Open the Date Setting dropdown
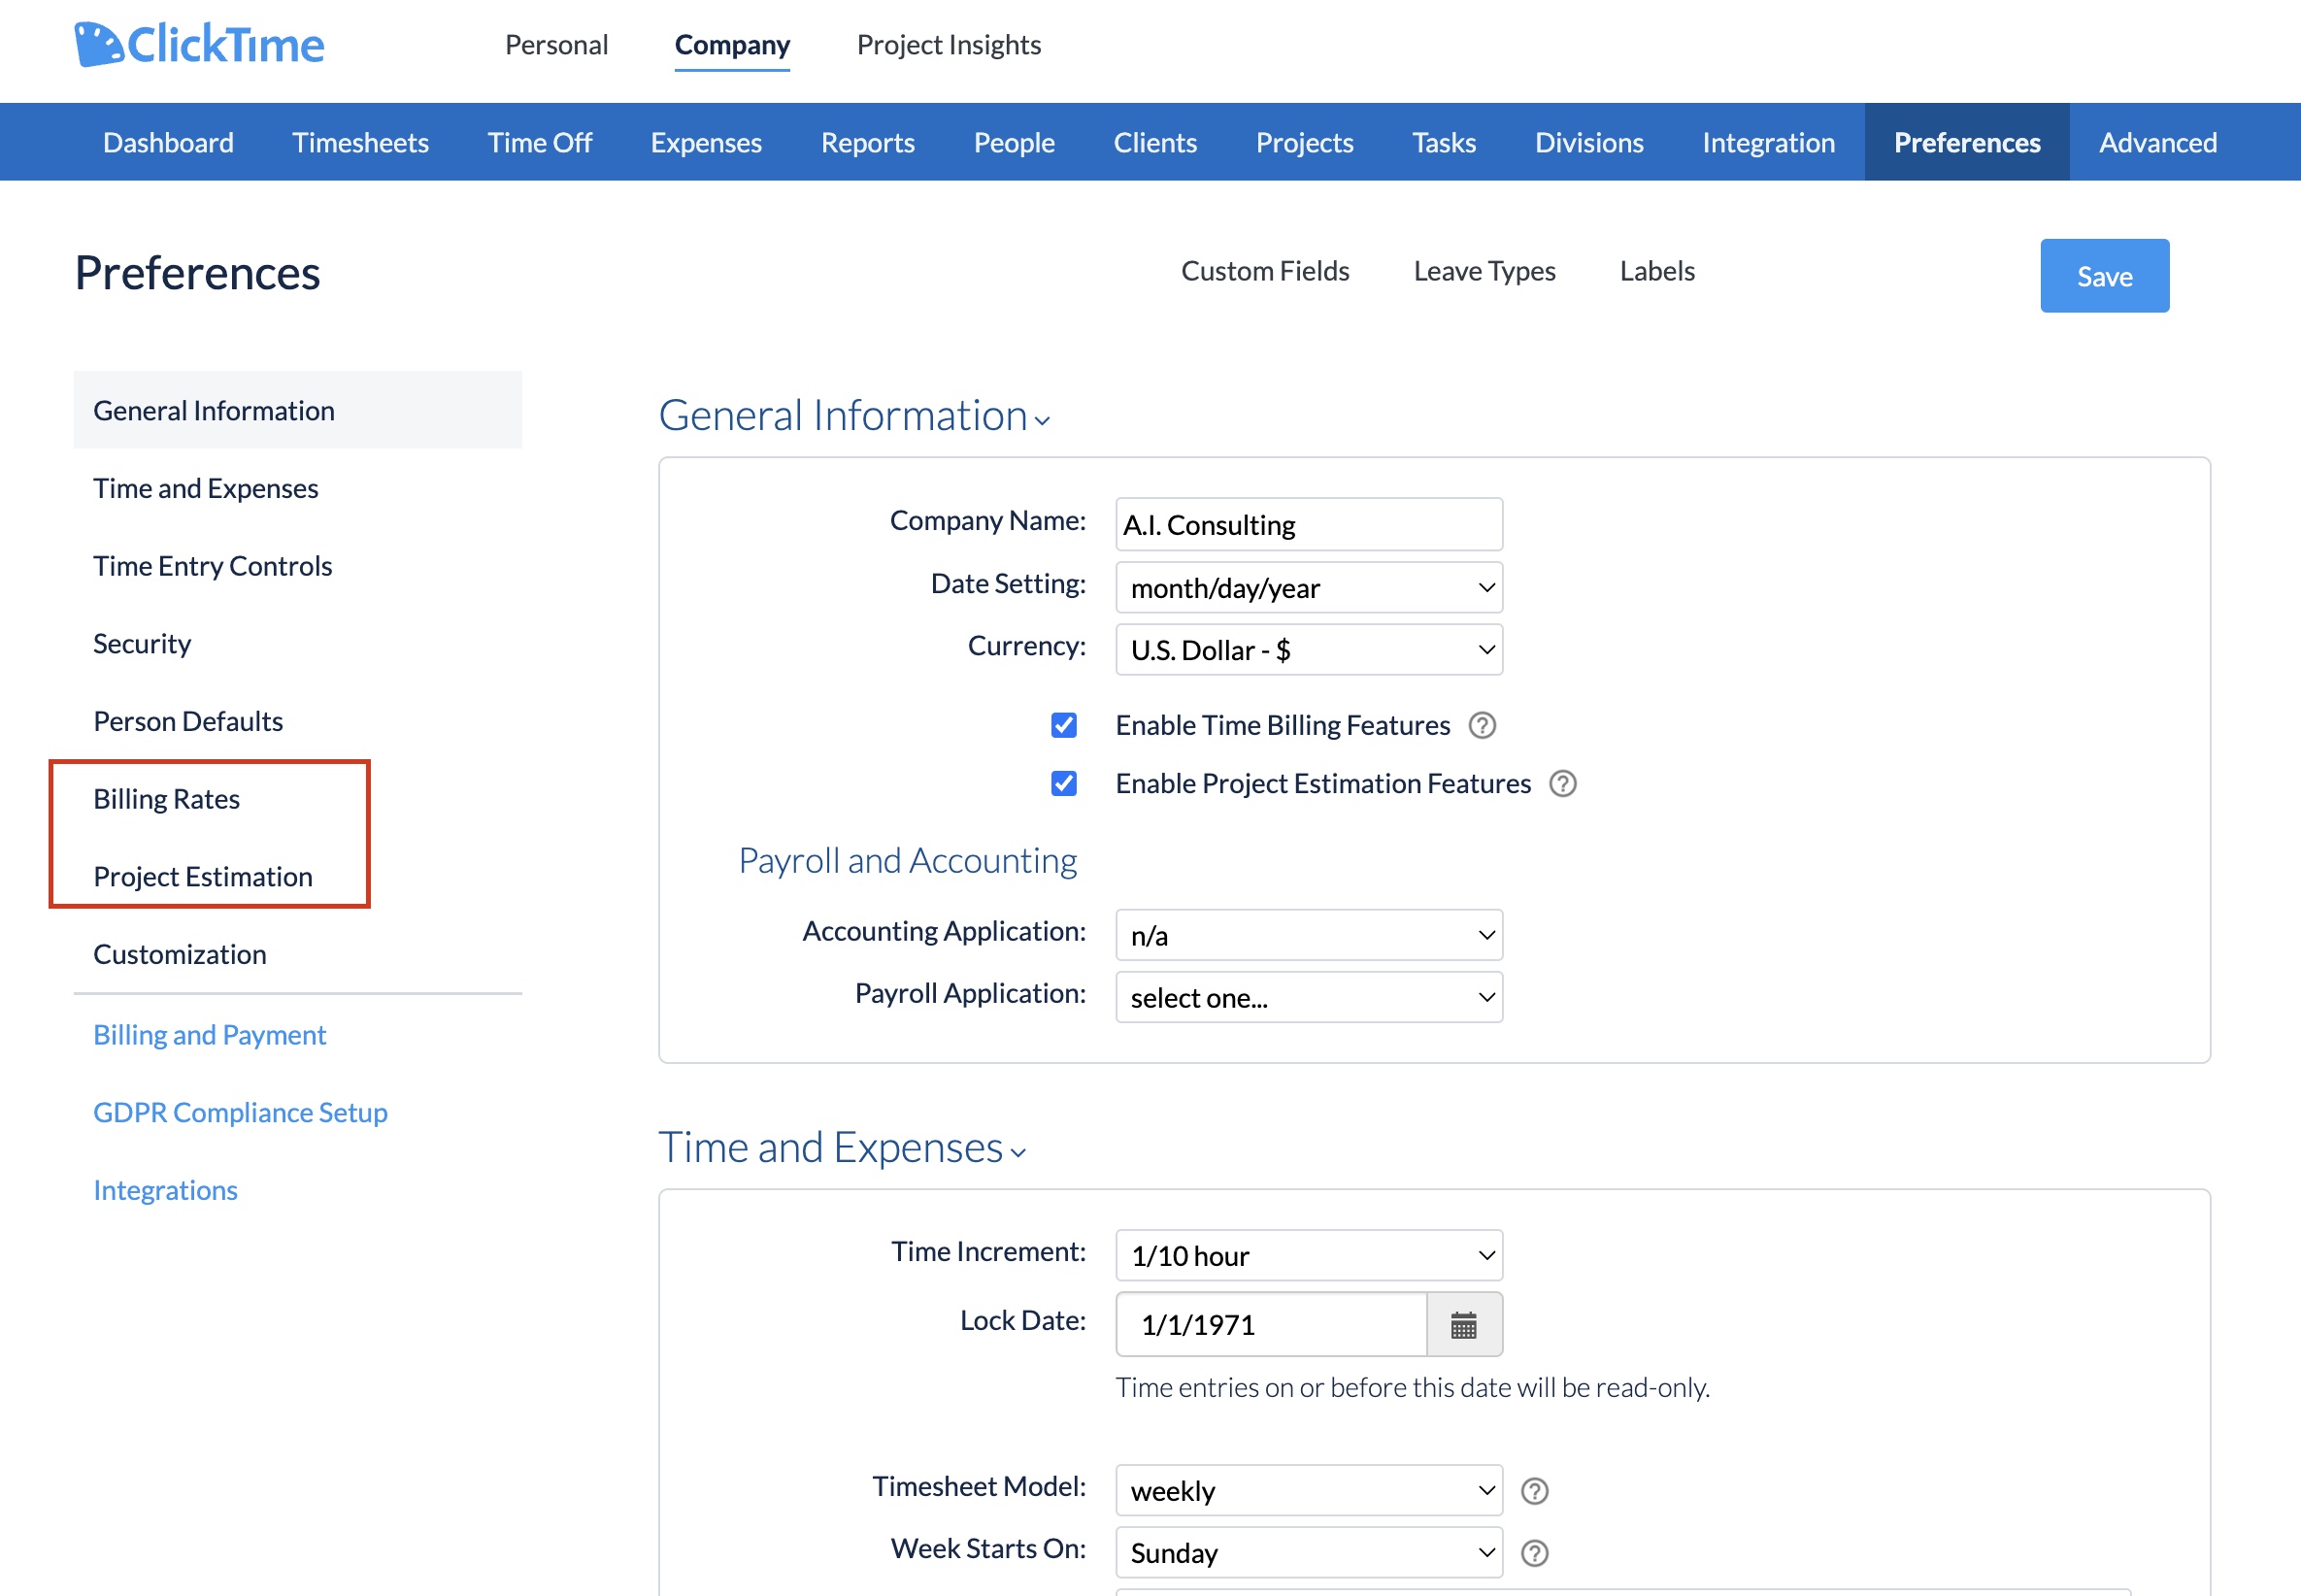 [x=1308, y=588]
